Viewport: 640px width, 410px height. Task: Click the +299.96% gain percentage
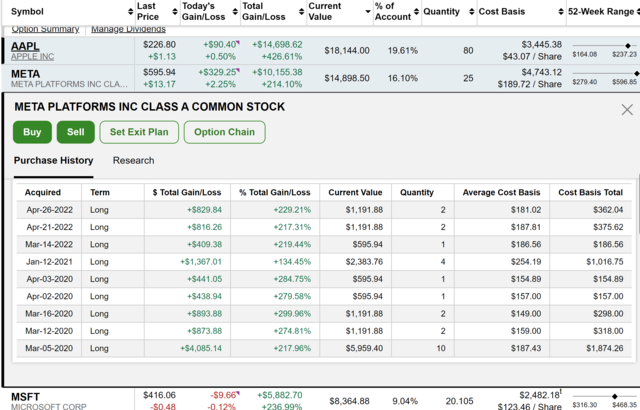pos(292,314)
